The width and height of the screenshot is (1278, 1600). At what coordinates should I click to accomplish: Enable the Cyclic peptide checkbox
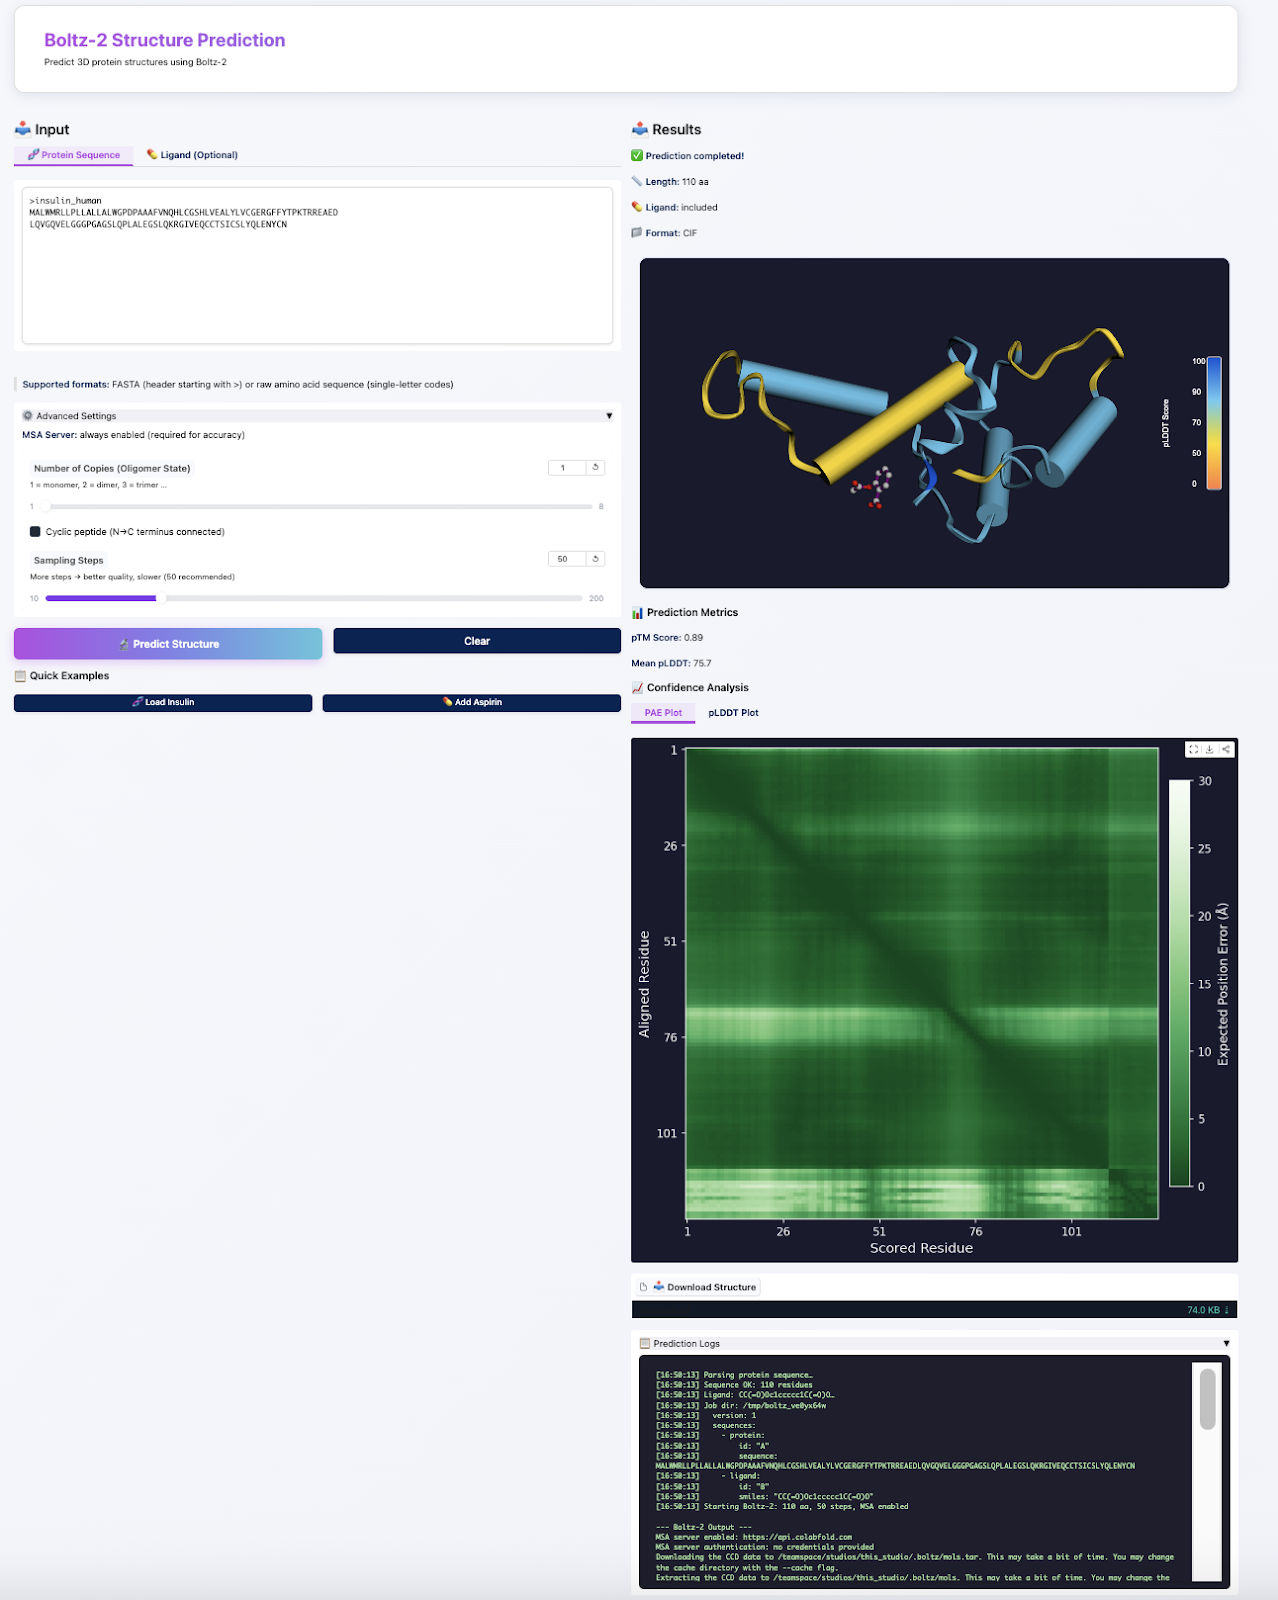[x=35, y=532]
